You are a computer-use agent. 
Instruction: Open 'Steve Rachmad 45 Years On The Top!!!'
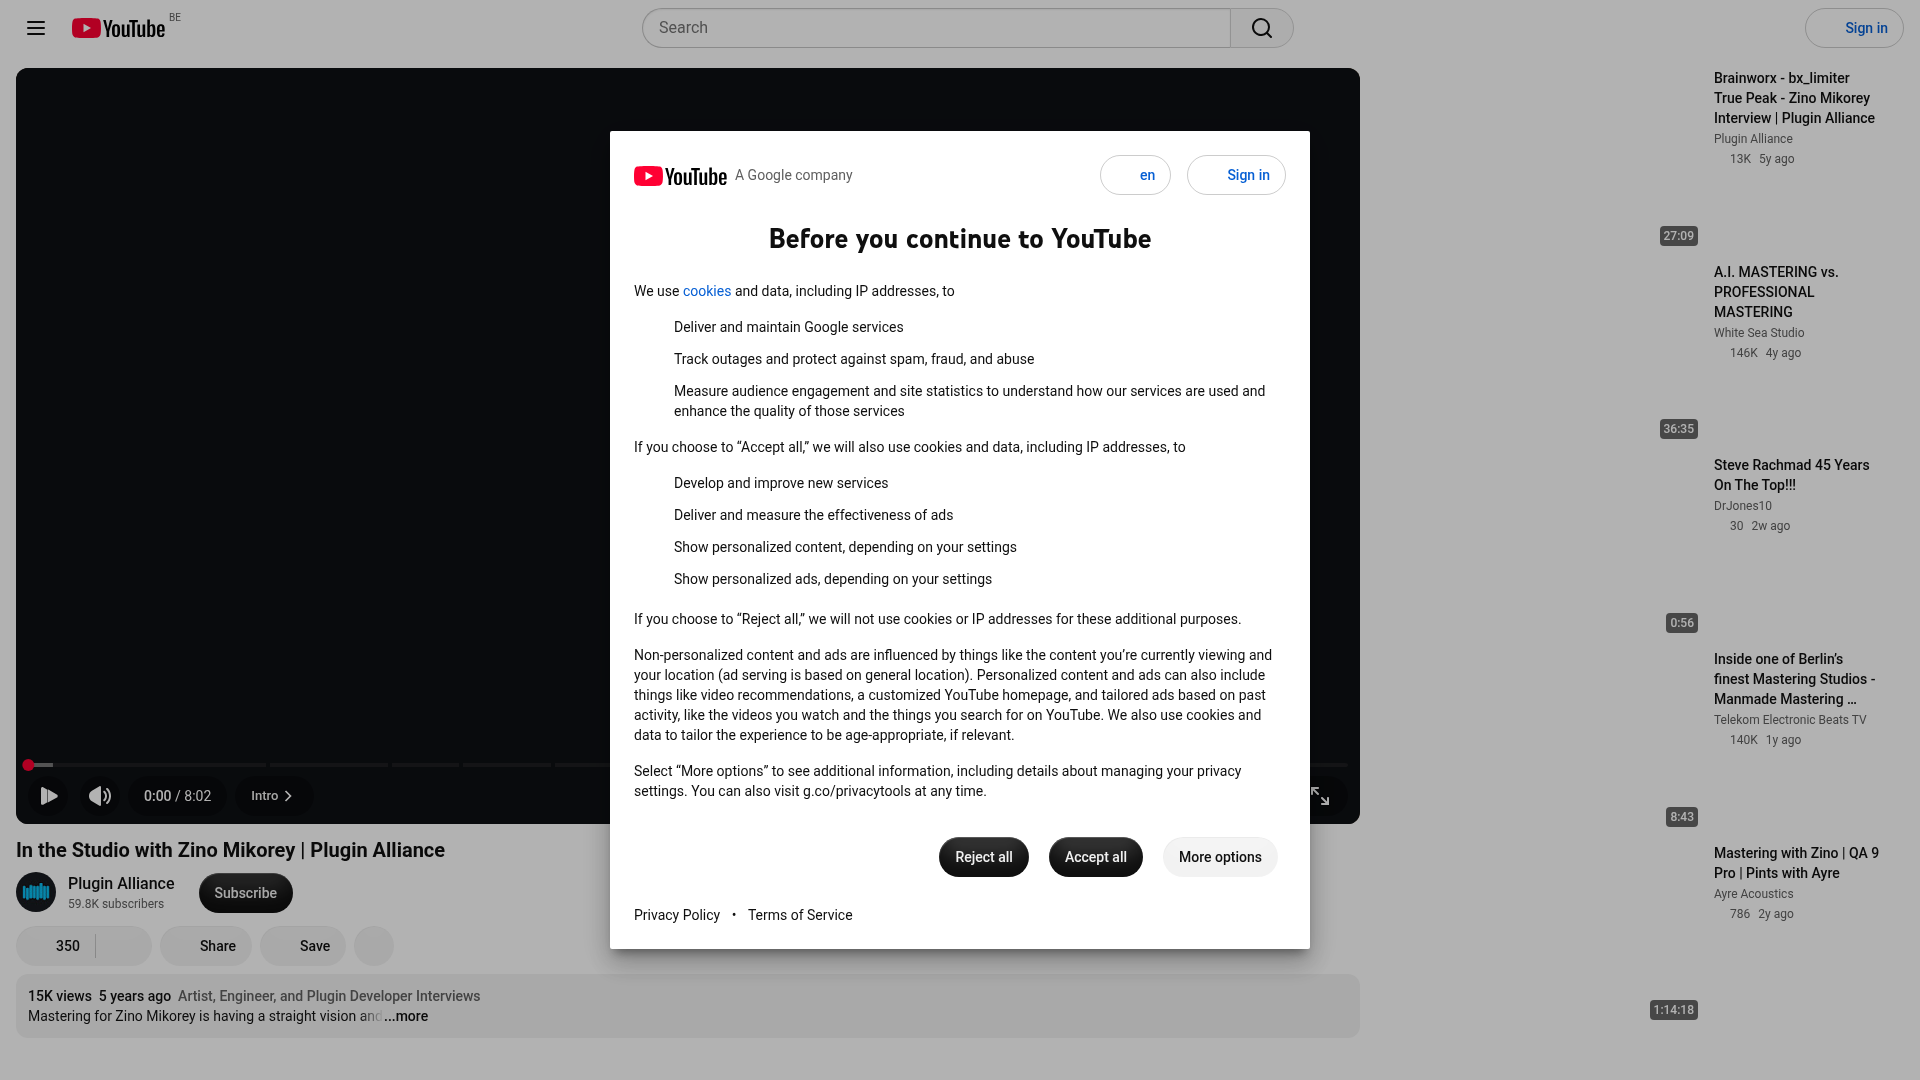point(1792,475)
